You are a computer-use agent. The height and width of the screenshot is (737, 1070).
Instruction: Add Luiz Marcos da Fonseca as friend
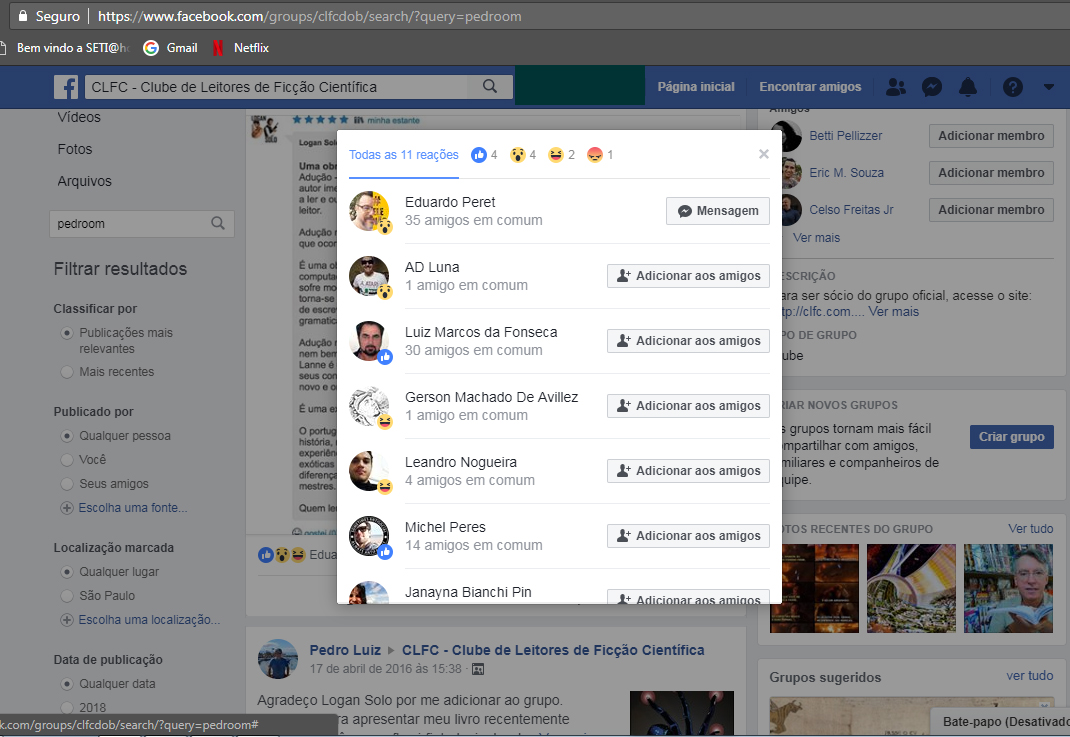click(x=689, y=341)
